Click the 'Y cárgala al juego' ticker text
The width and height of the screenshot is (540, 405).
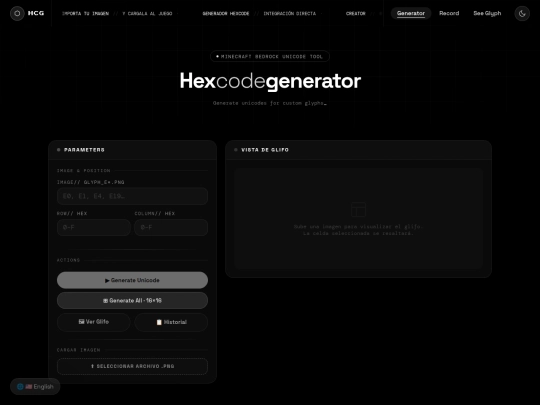pyautogui.click(x=147, y=13)
